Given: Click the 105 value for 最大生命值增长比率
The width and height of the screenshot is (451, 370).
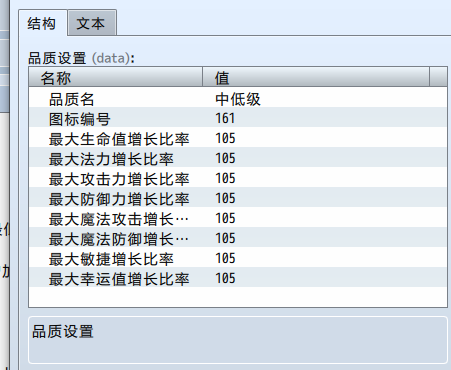Looking at the screenshot, I should (225, 138).
